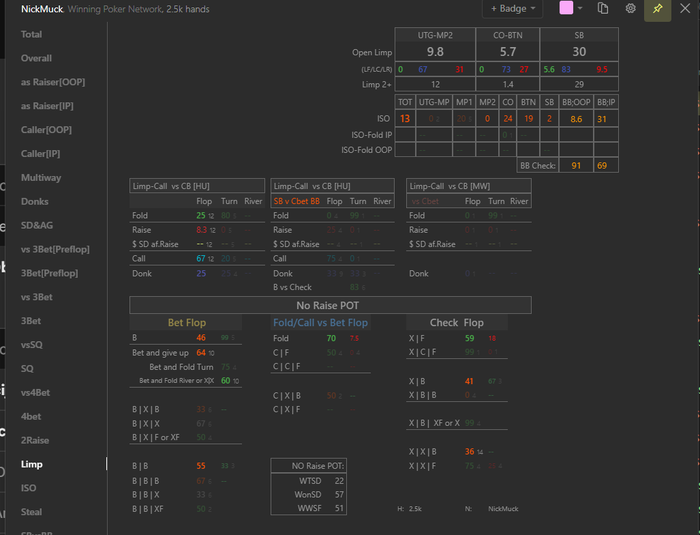Select the 2Raise tab
This screenshot has width=700, height=535.
pyautogui.click(x=35, y=440)
